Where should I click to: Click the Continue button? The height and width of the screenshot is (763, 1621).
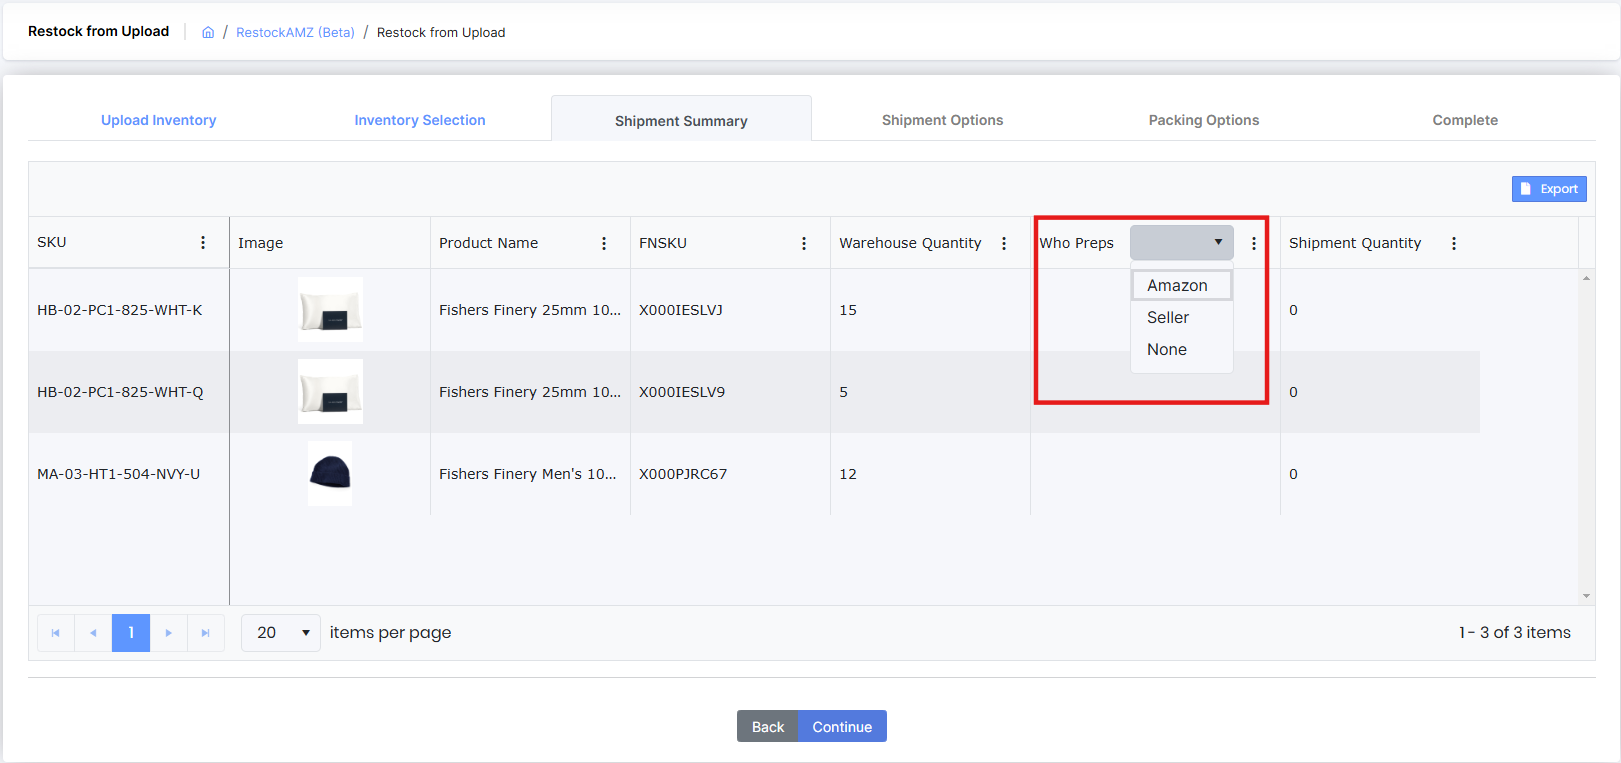tap(842, 727)
